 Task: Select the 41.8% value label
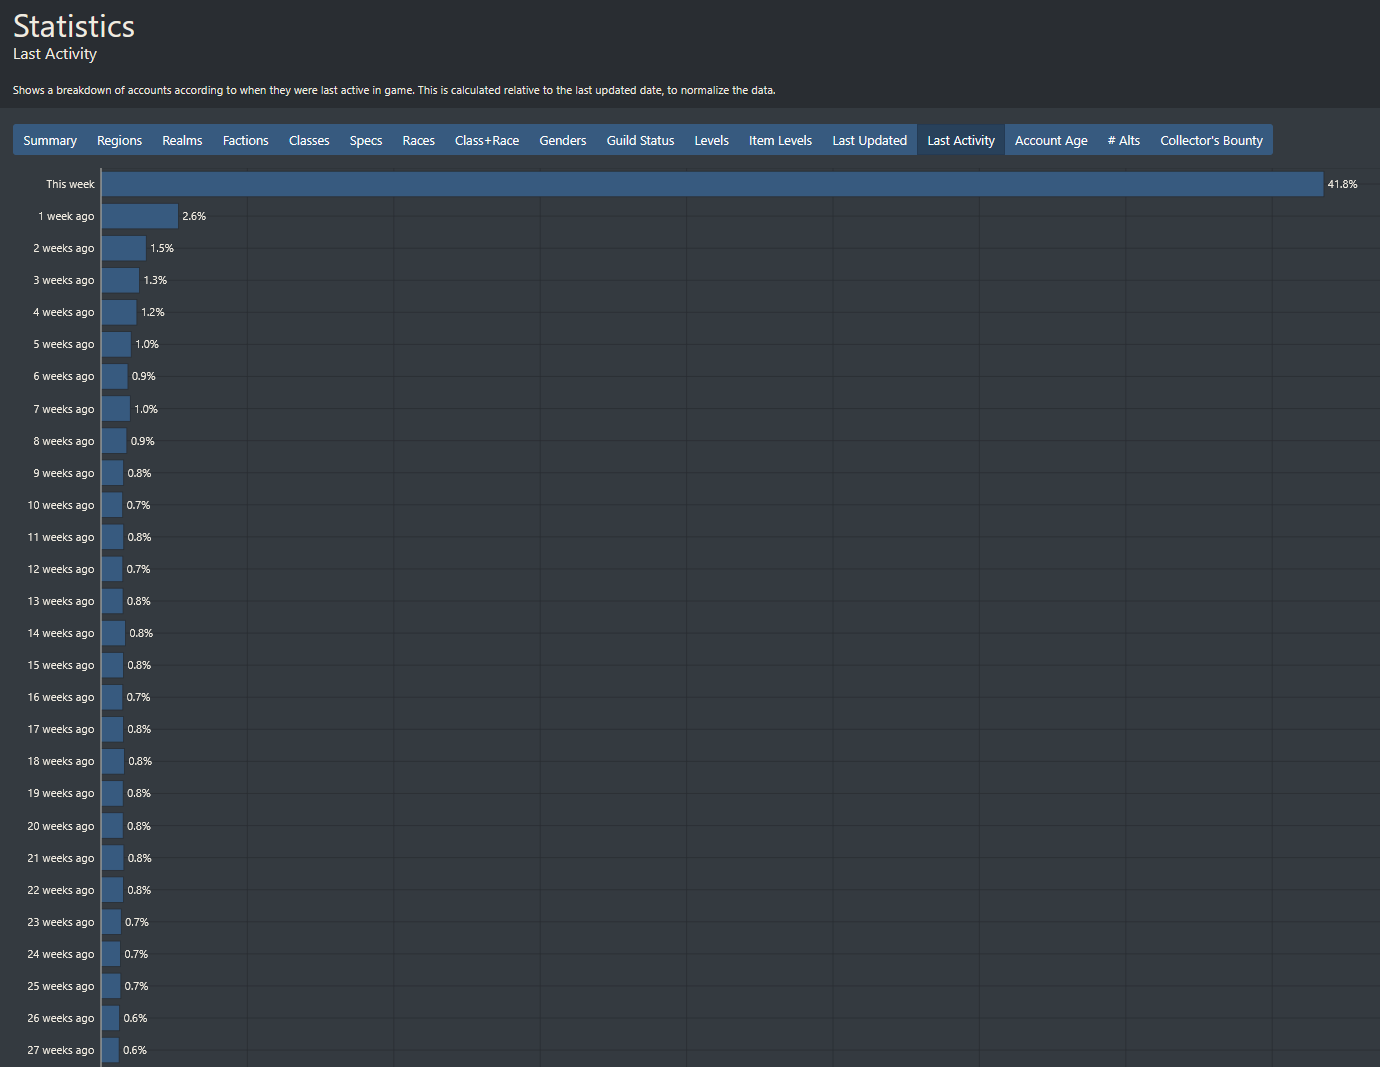pos(1342,184)
